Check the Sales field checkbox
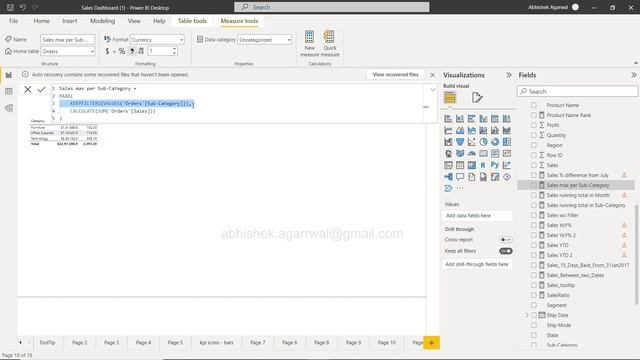The image size is (640, 360). 533,165
